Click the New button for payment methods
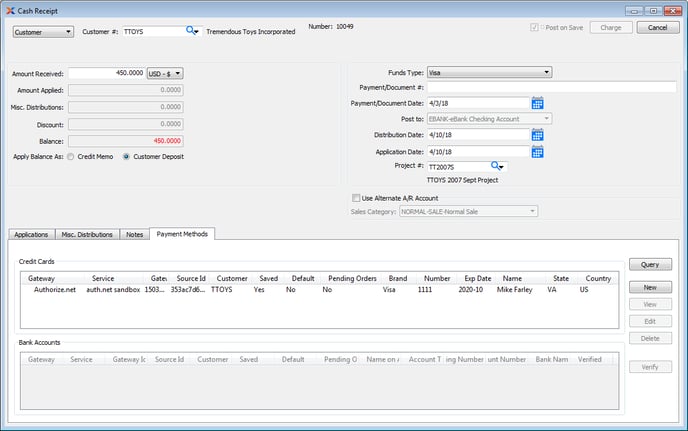Viewport: 688px width, 431px height. [x=649, y=287]
